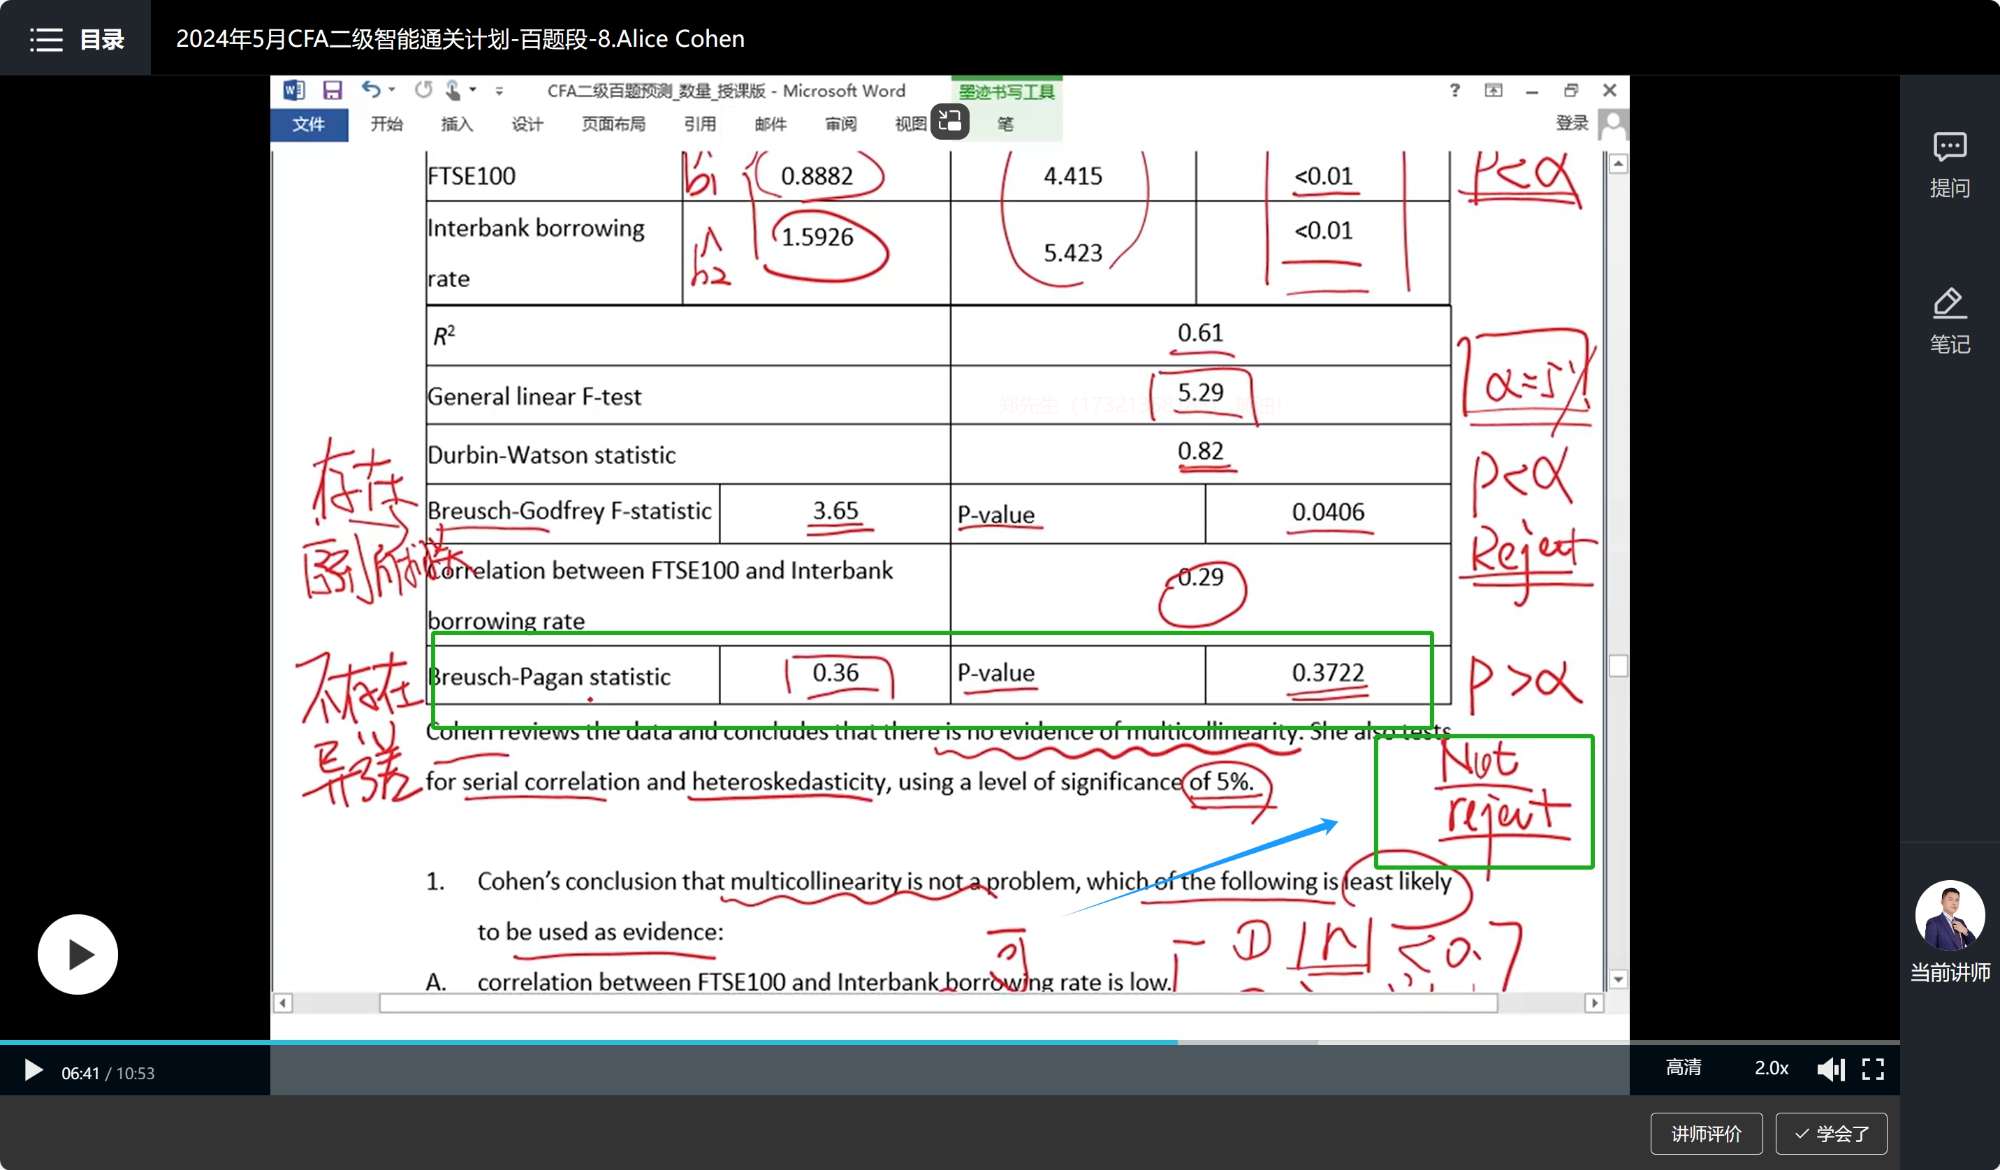Click 登录 in Word ribbon
Viewport: 2000px width, 1170px height.
tap(1571, 123)
